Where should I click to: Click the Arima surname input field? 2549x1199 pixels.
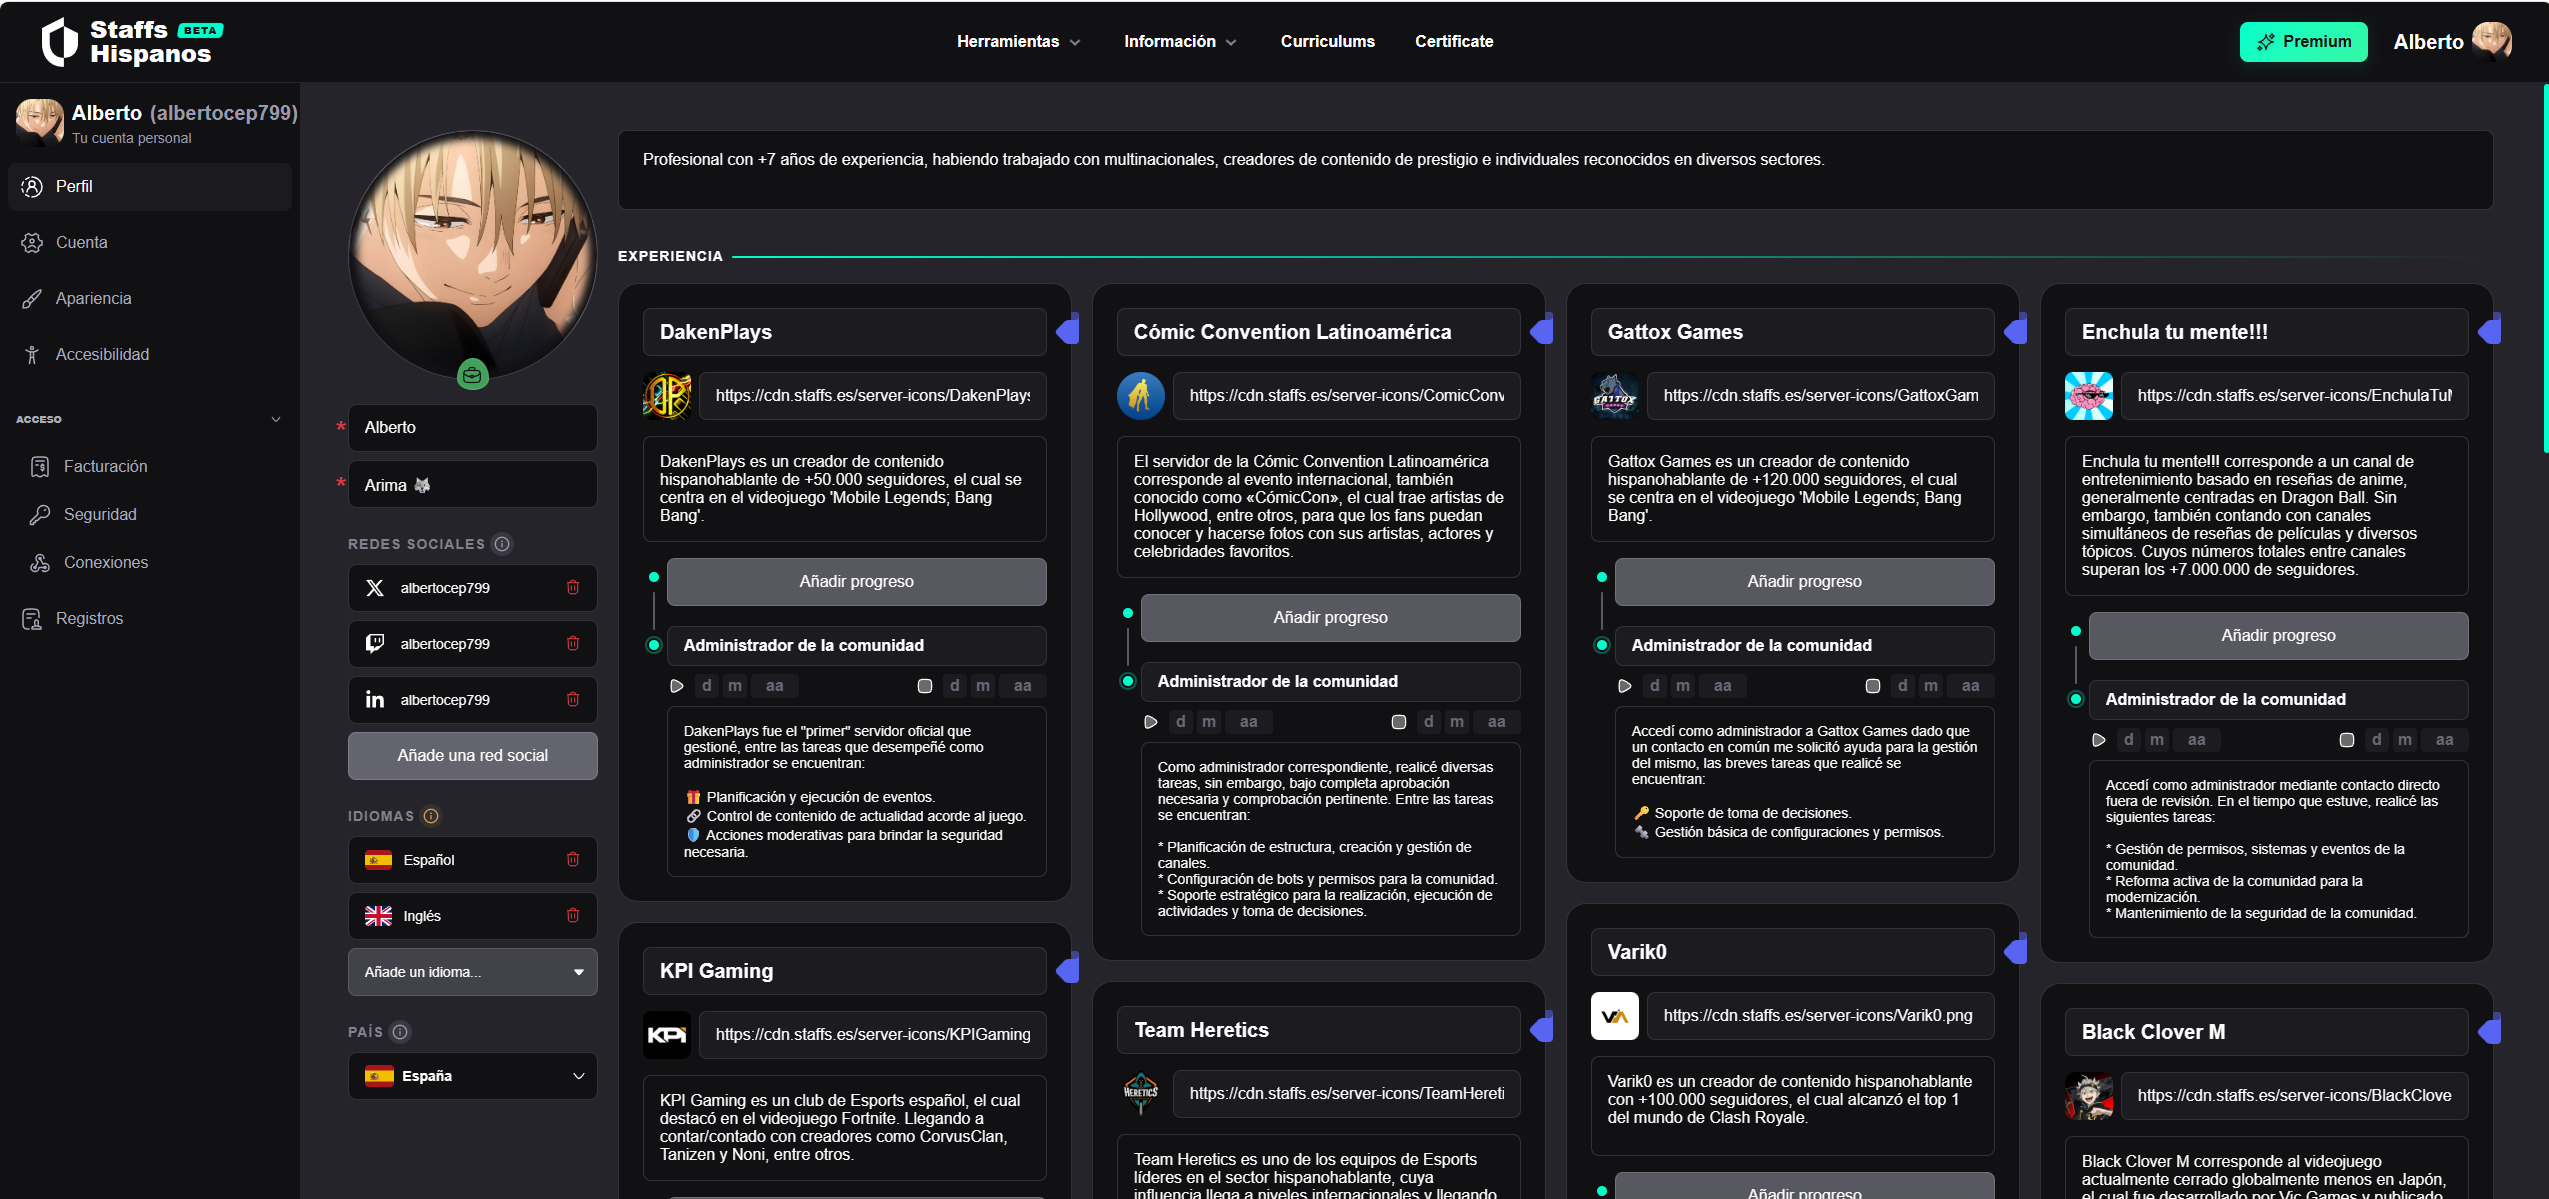pos(472,485)
